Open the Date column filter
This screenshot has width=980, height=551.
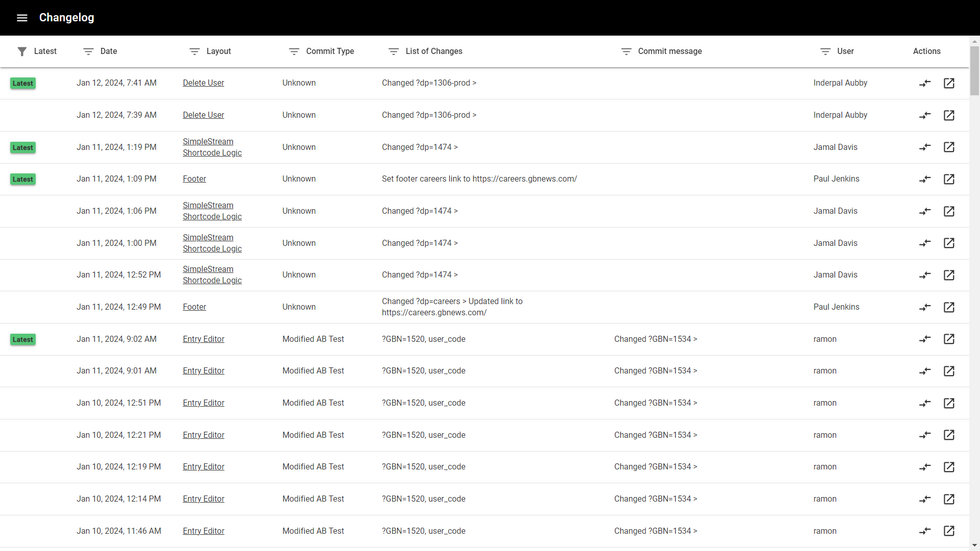tap(88, 52)
